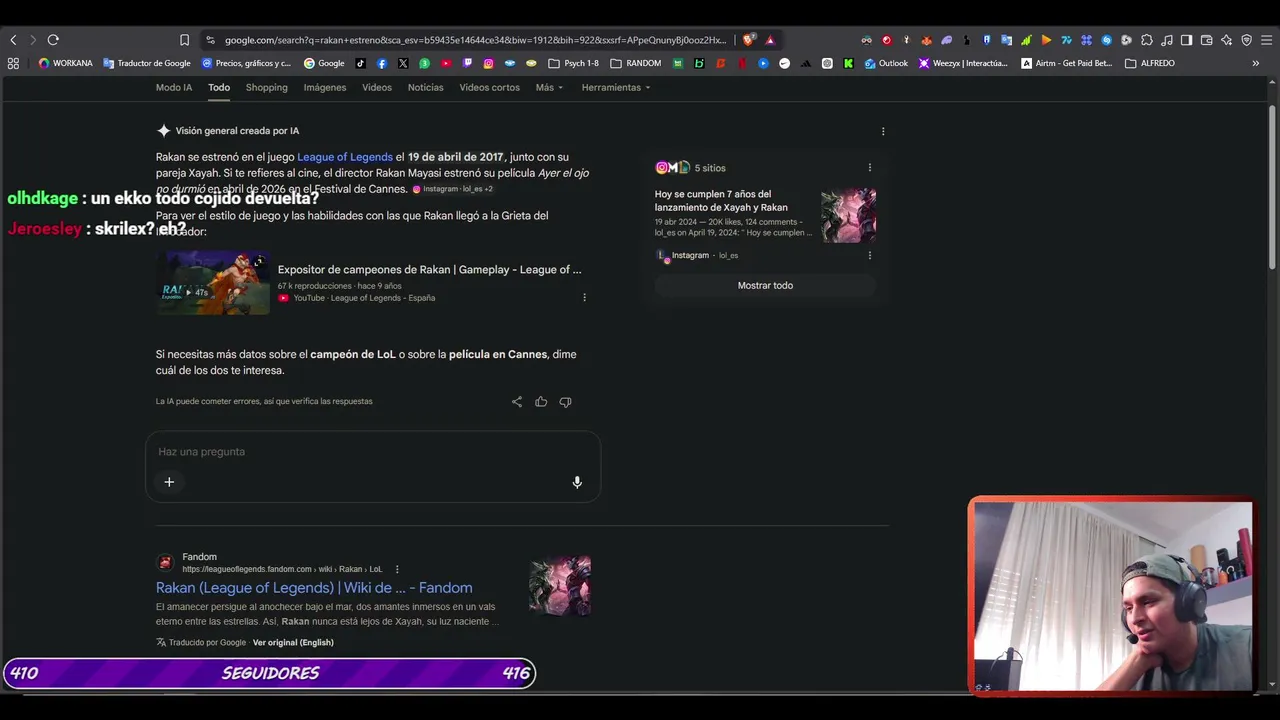The height and width of the screenshot is (720, 1280).
Task: Open the Rakan gameplay video thumbnail
Action: (x=213, y=283)
